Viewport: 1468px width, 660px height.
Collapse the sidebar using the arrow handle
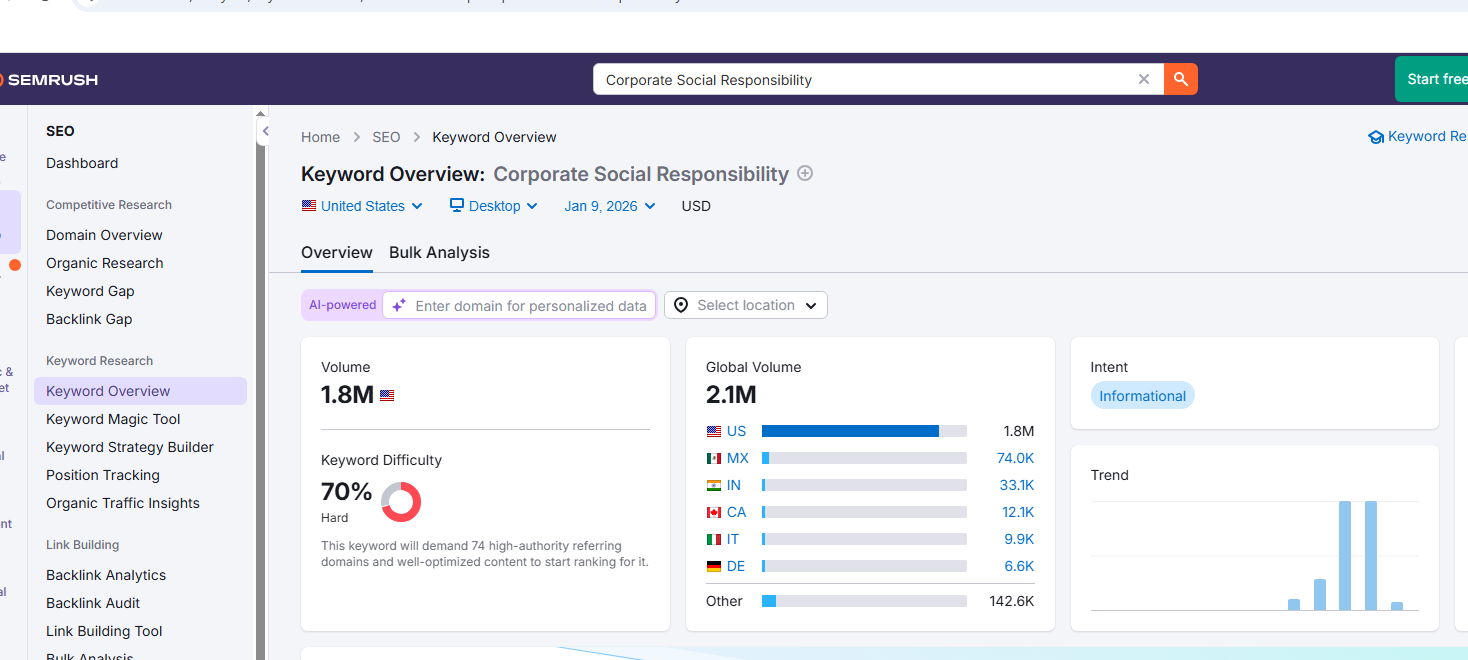265,131
